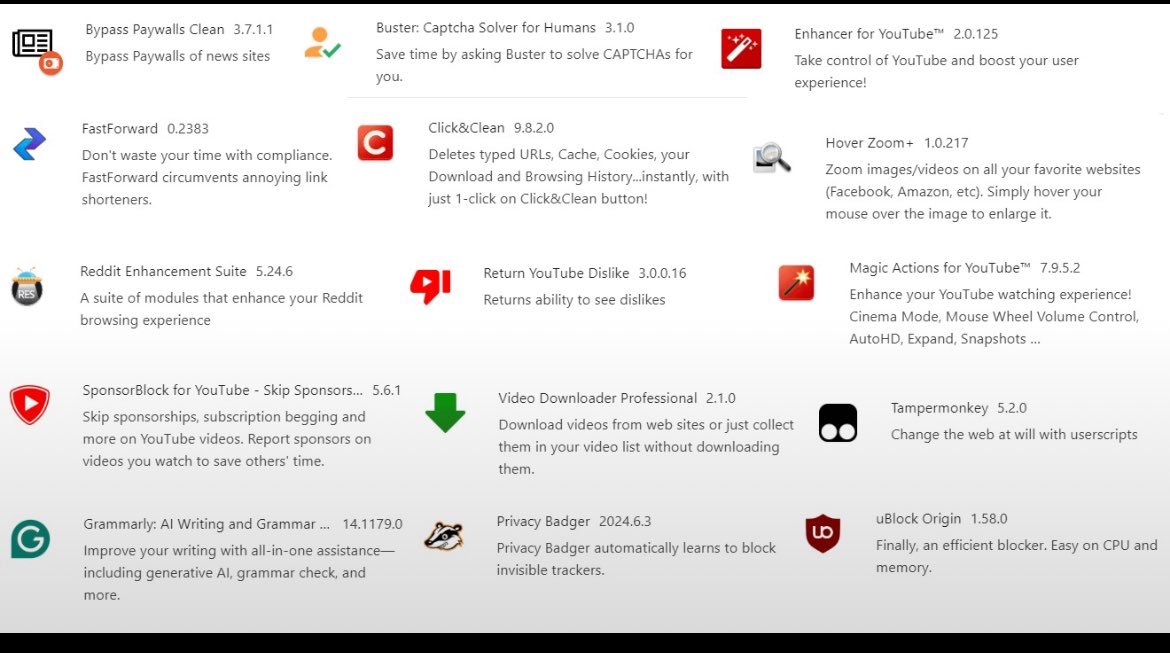The height and width of the screenshot is (653, 1170).
Task: Click version number 2.0.125
Action: tap(975, 34)
